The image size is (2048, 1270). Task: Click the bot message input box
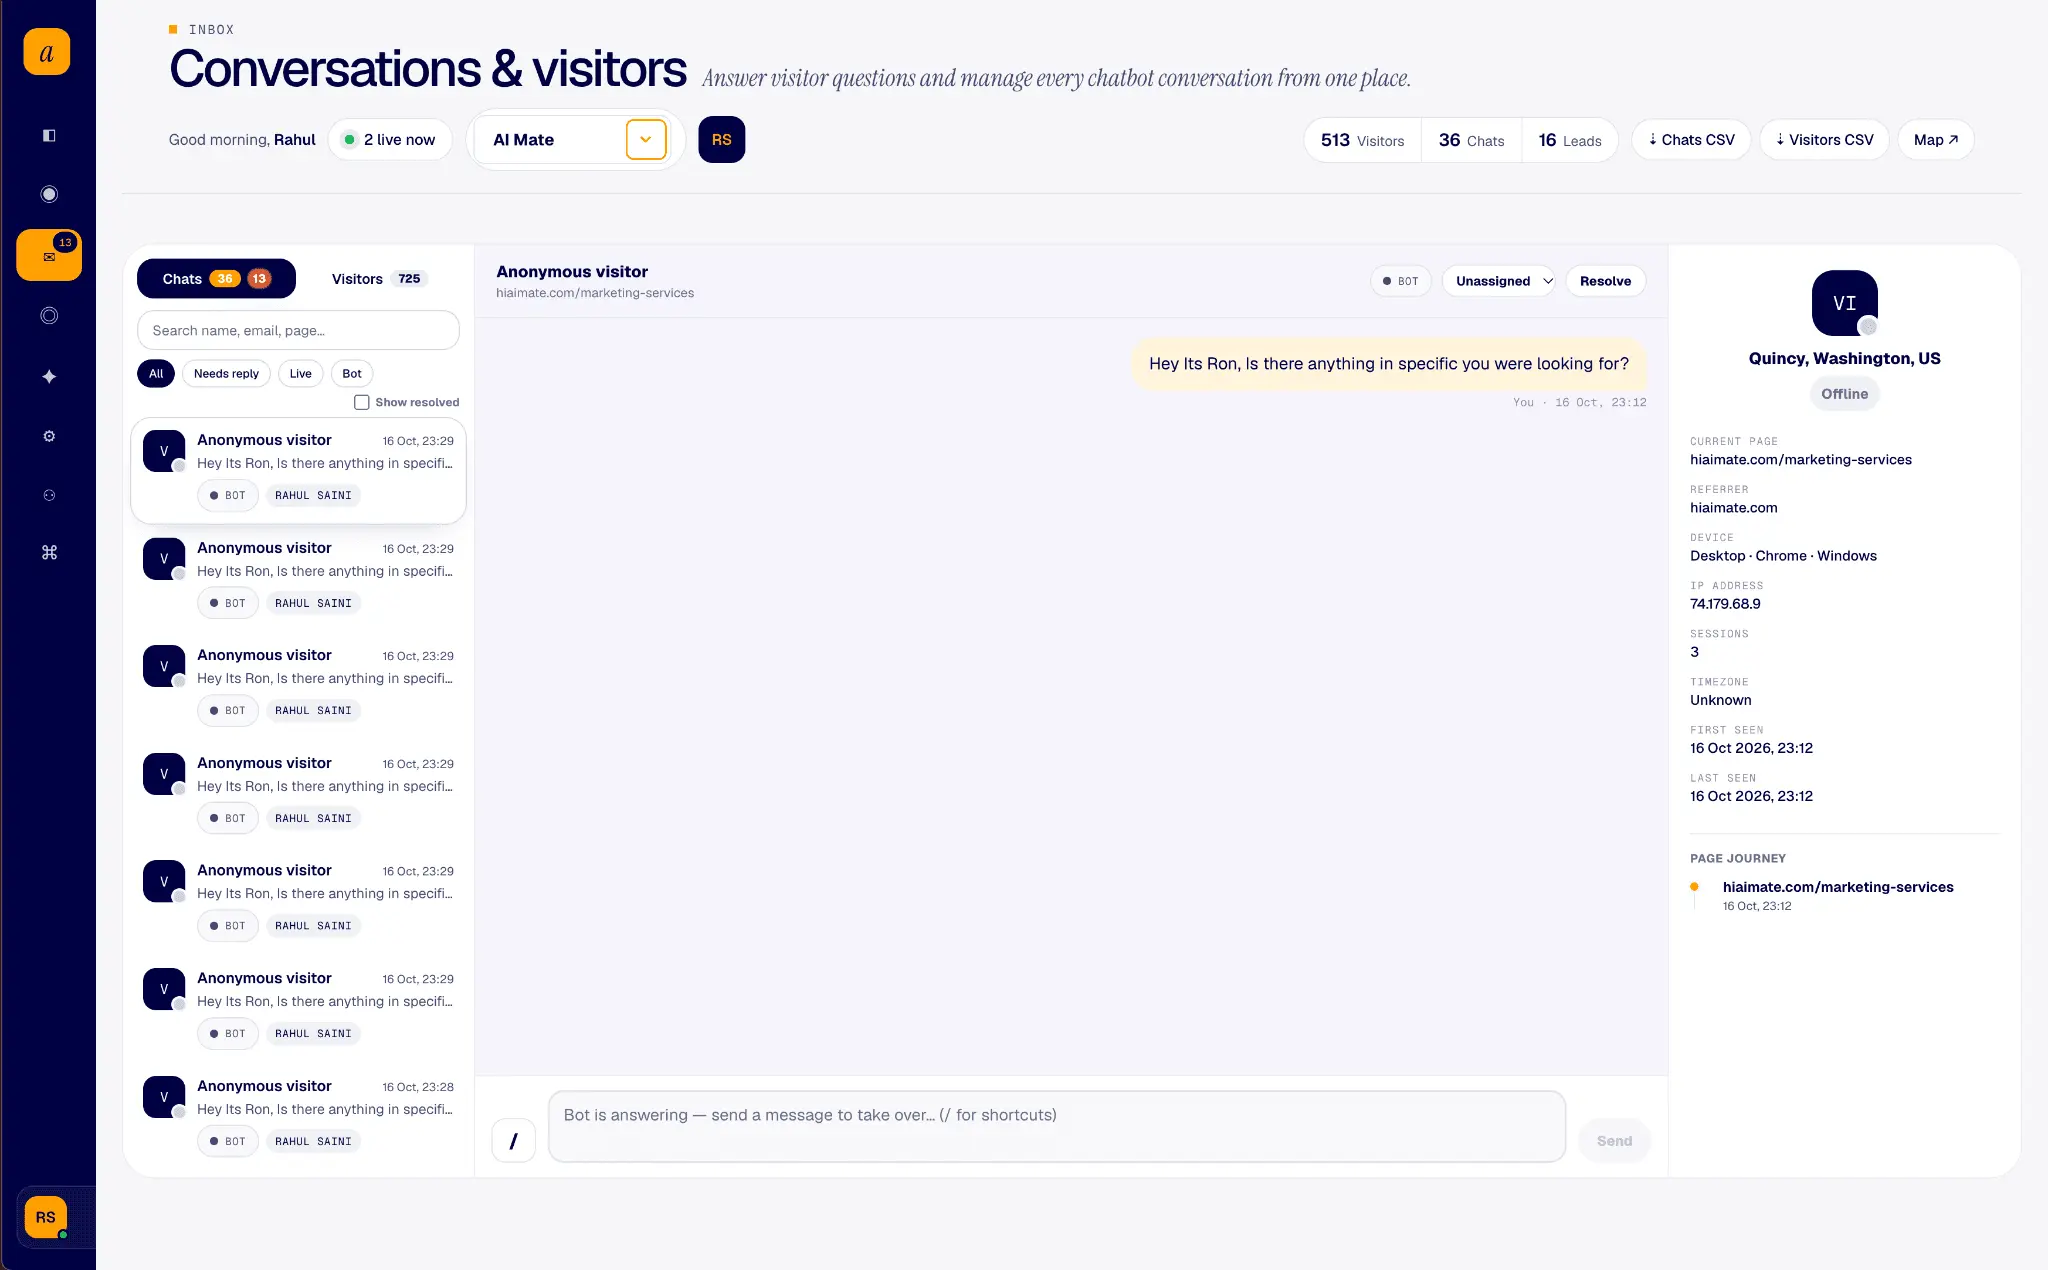[x=1057, y=1126]
